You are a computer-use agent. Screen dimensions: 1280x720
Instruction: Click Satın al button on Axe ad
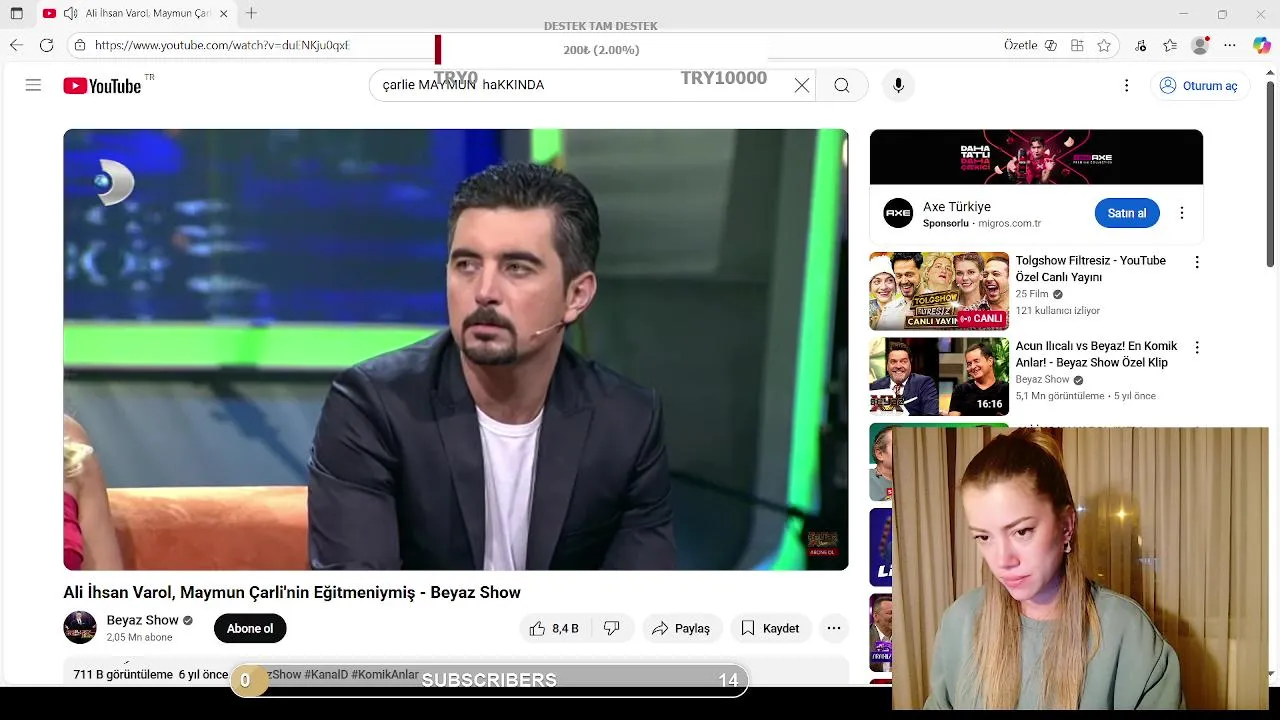(x=1127, y=213)
